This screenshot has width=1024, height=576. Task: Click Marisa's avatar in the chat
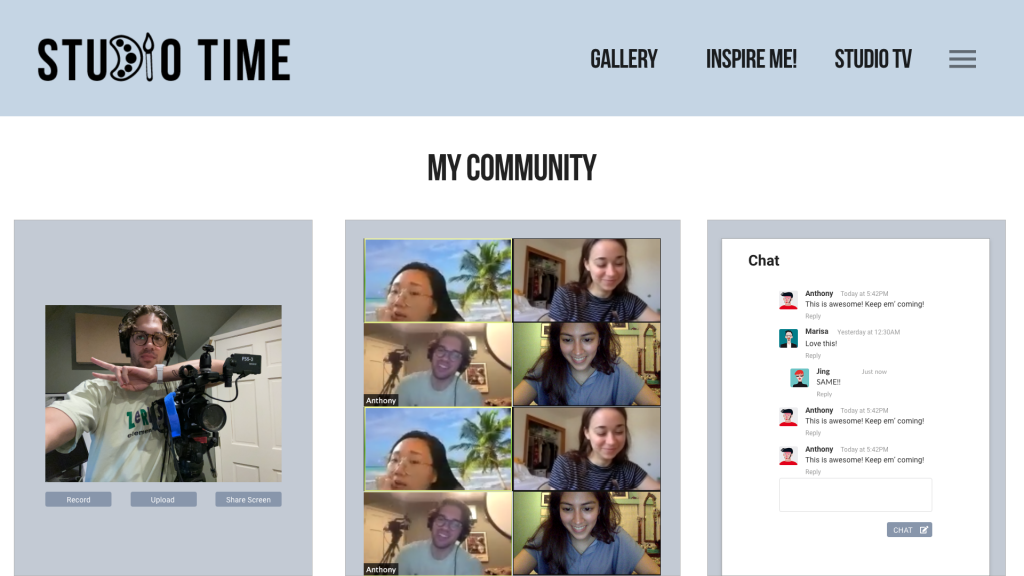(x=788, y=338)
